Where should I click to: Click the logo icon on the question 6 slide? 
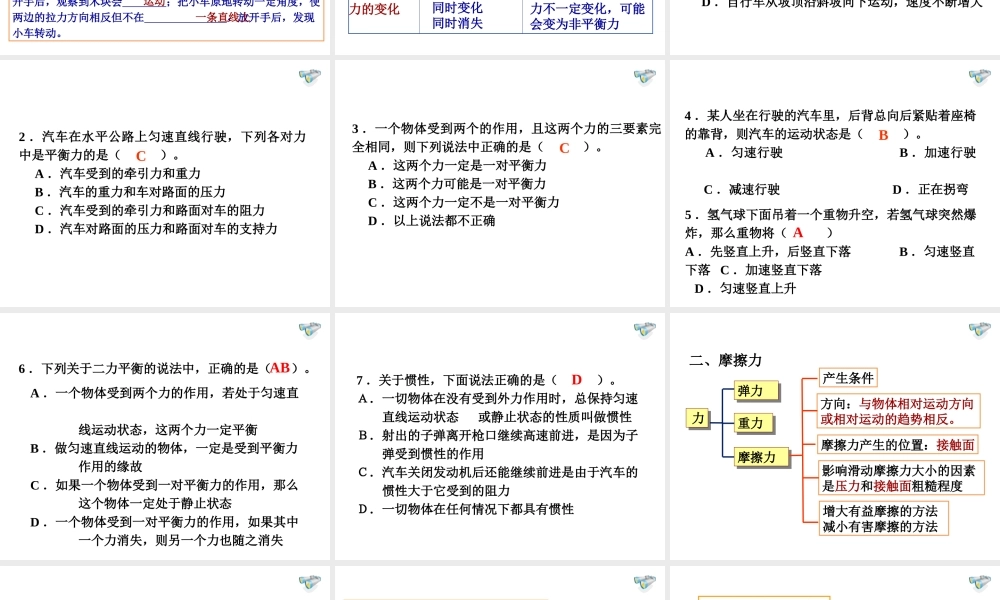[x=310, y=329]
